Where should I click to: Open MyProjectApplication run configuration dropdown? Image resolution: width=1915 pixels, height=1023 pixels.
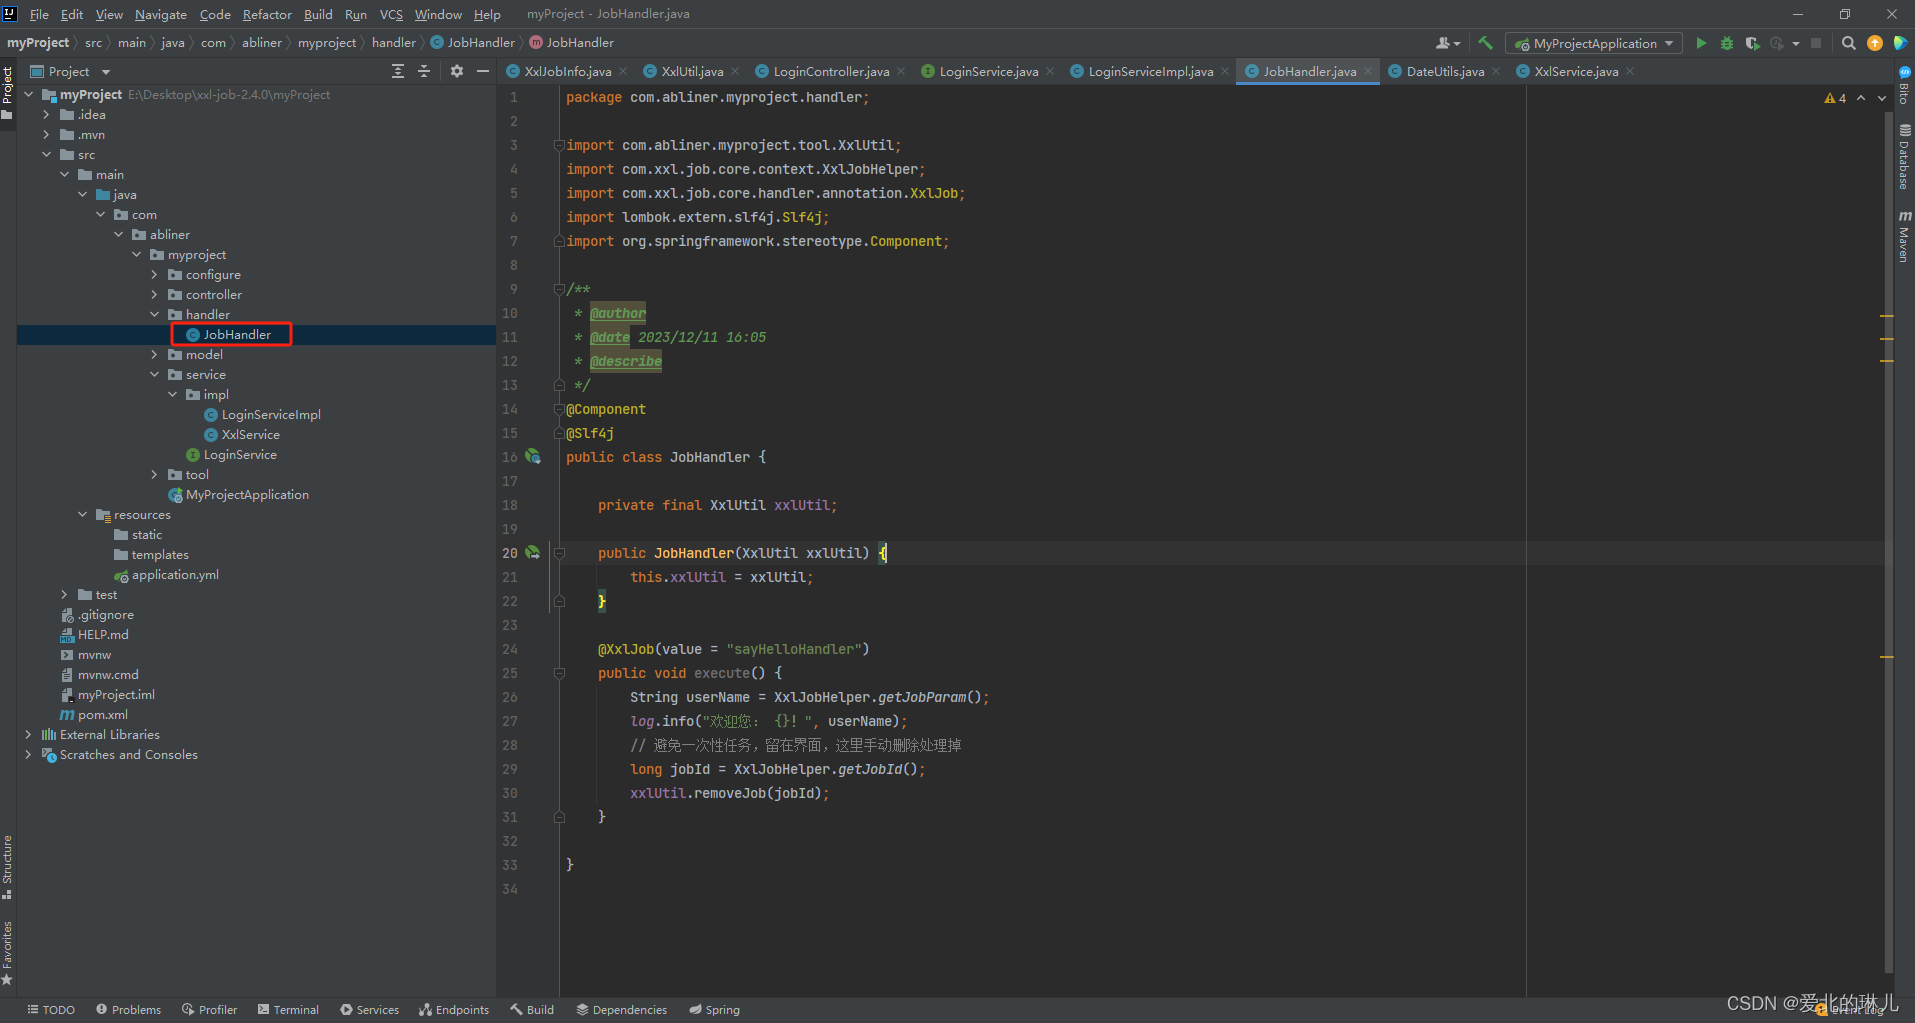[1594, 43]
